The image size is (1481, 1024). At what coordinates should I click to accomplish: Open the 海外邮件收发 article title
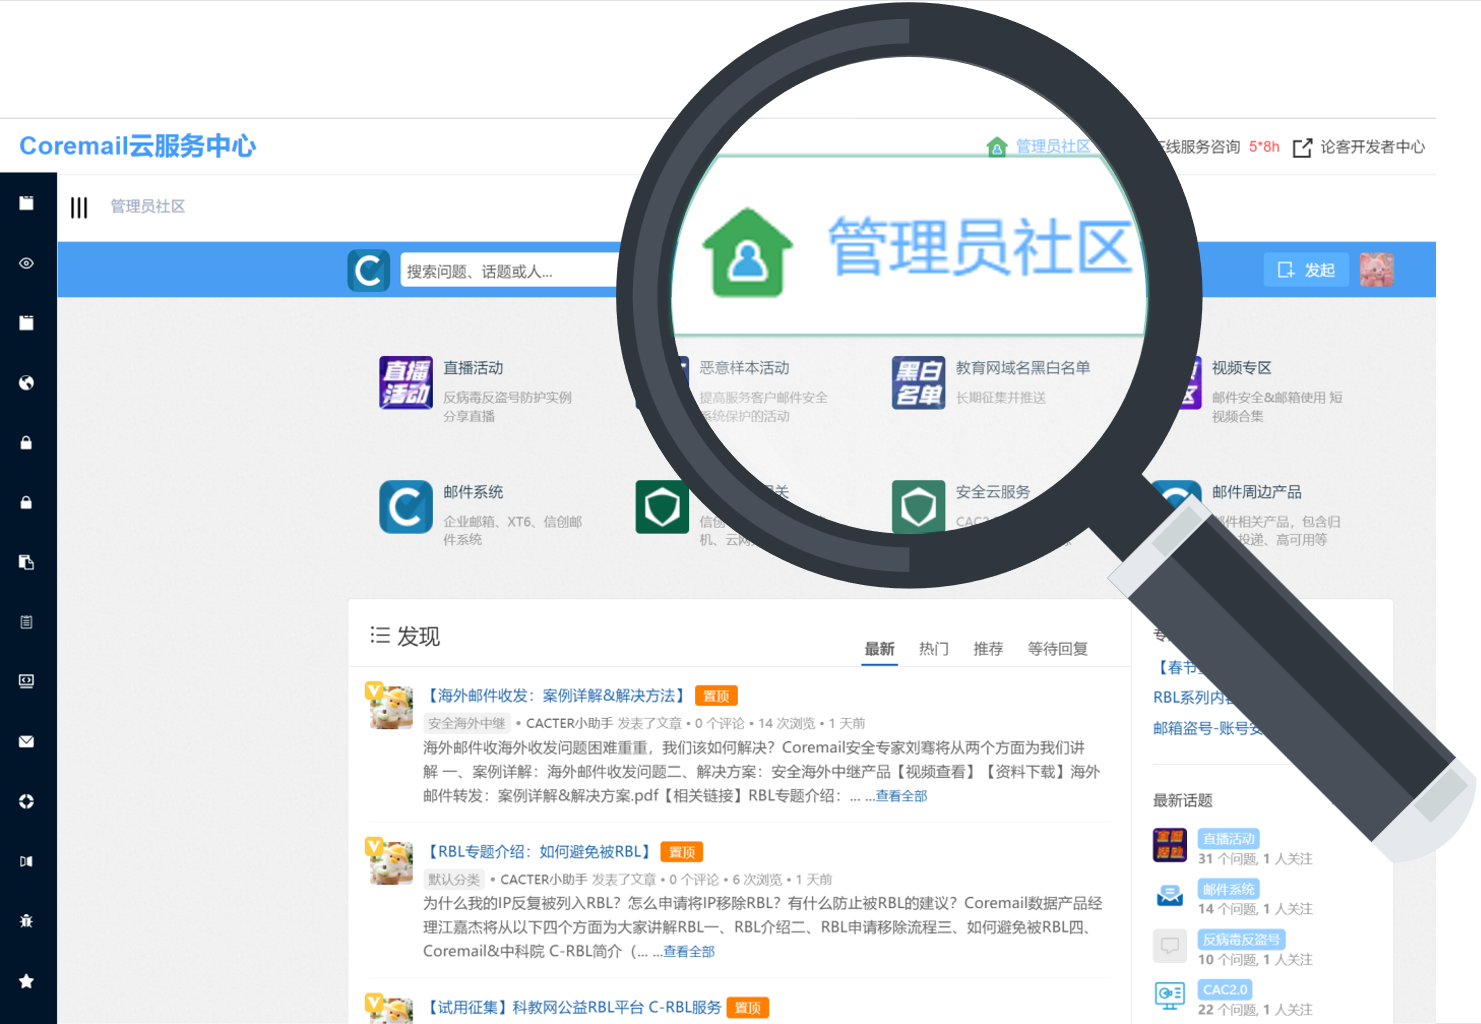click(x=556, y=696)
